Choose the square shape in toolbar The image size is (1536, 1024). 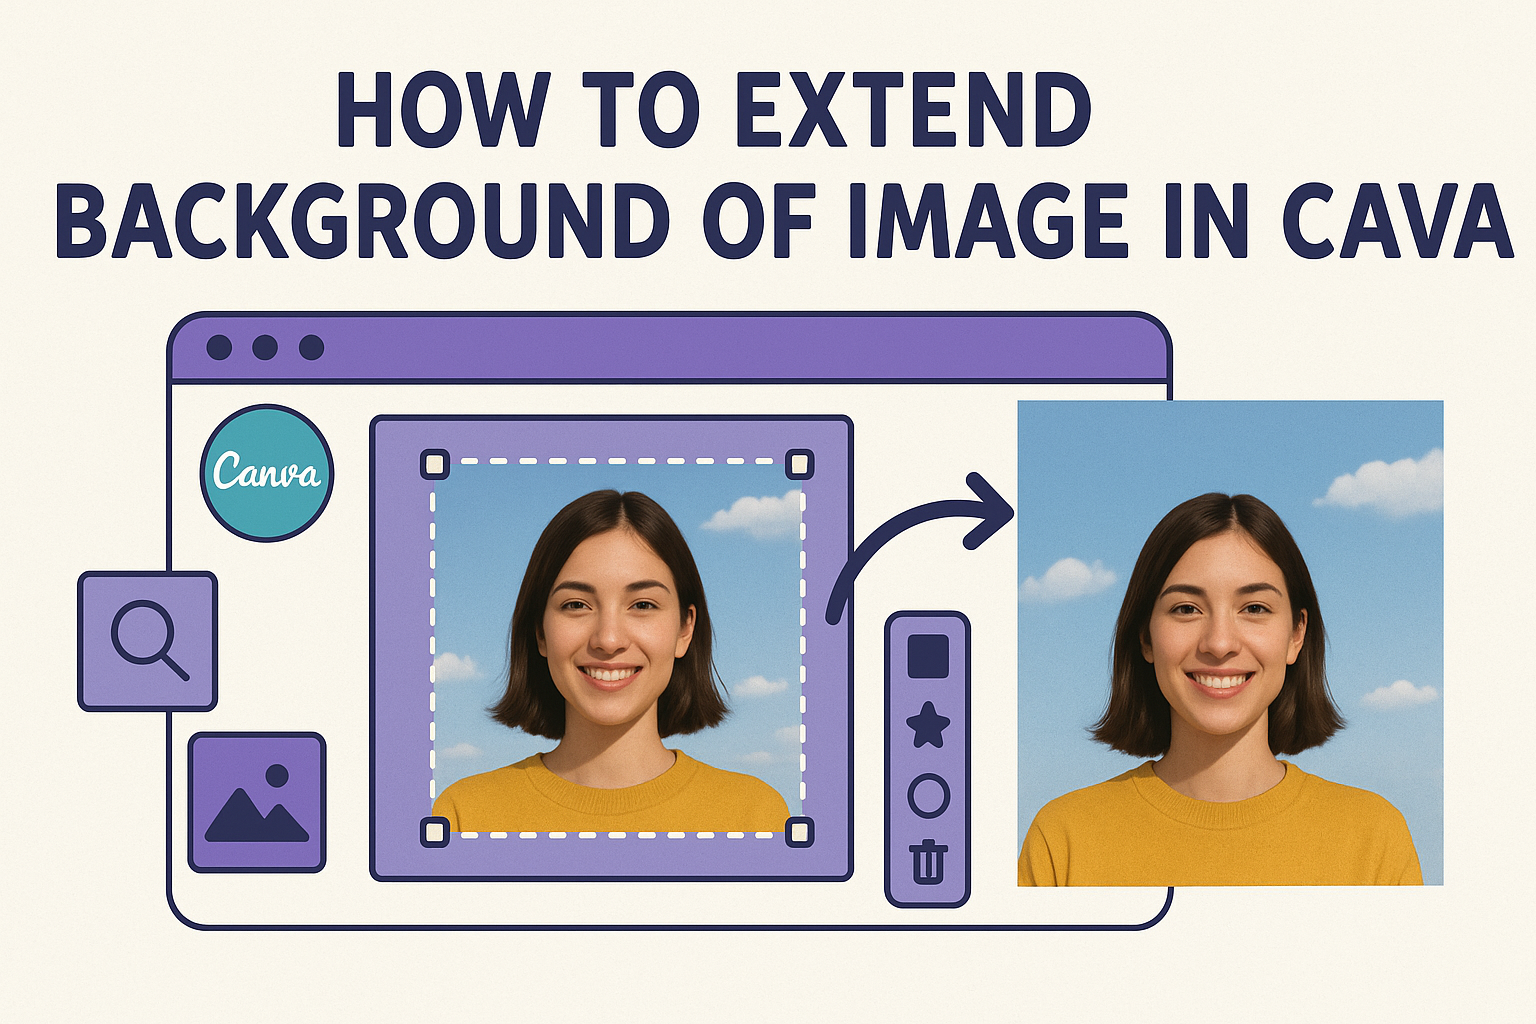point(928,656)
